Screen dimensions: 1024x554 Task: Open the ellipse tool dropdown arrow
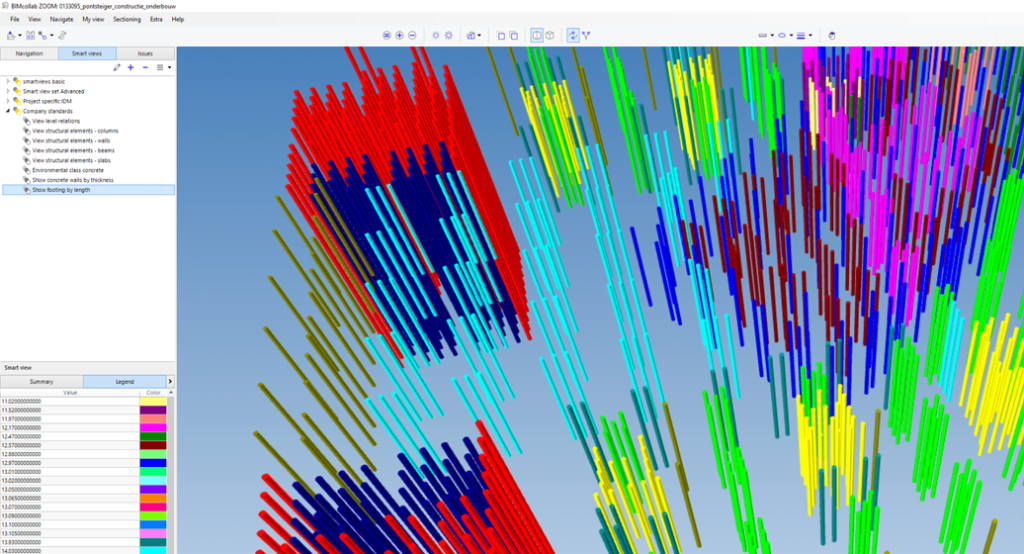[791, 35]
